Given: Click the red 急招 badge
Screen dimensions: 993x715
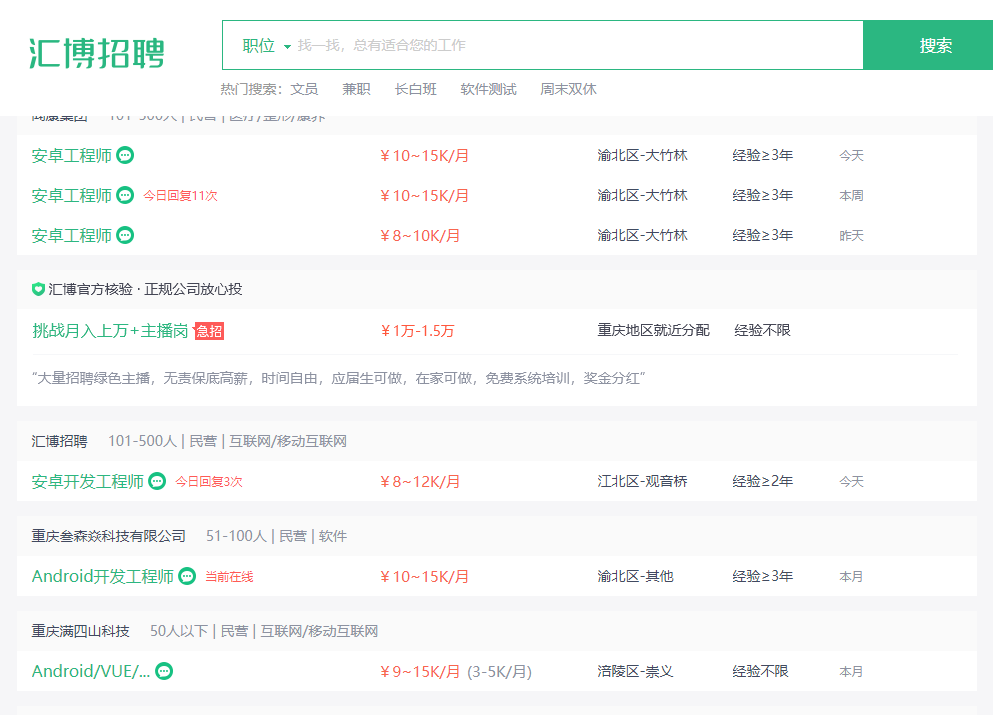Looking at the screenshot, I should pos(208,331).
